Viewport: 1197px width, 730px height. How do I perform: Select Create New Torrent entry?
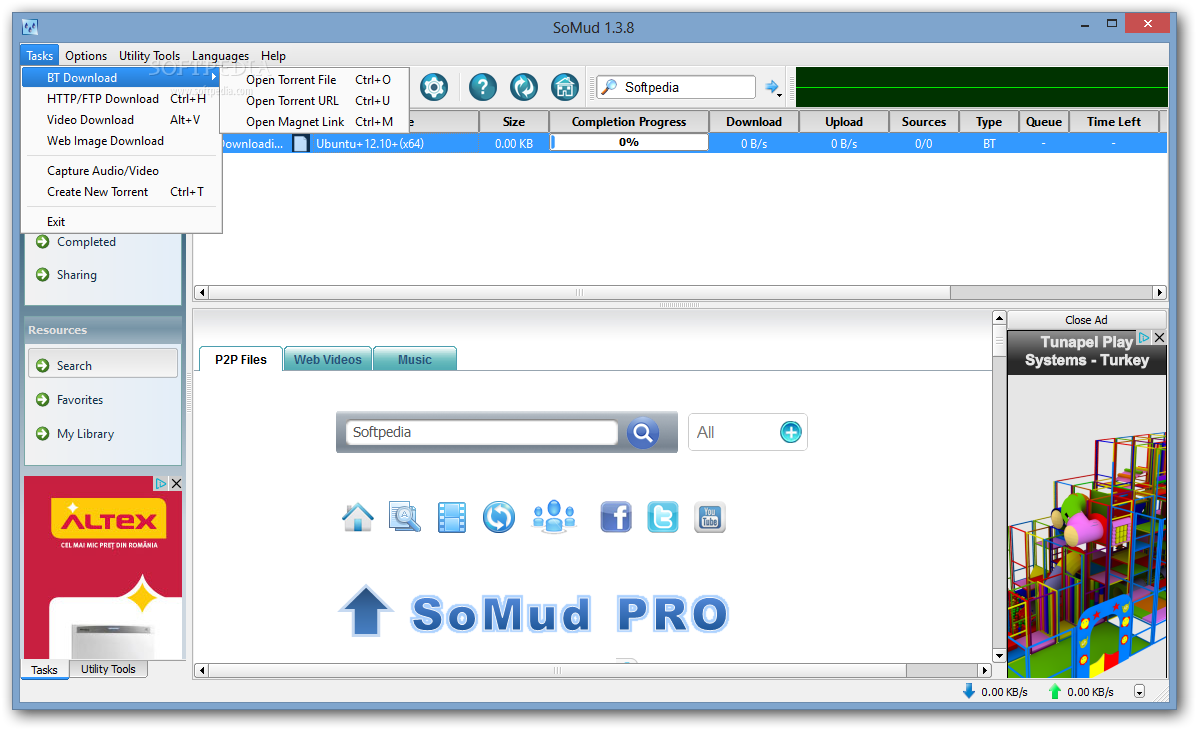click(121, 192)
